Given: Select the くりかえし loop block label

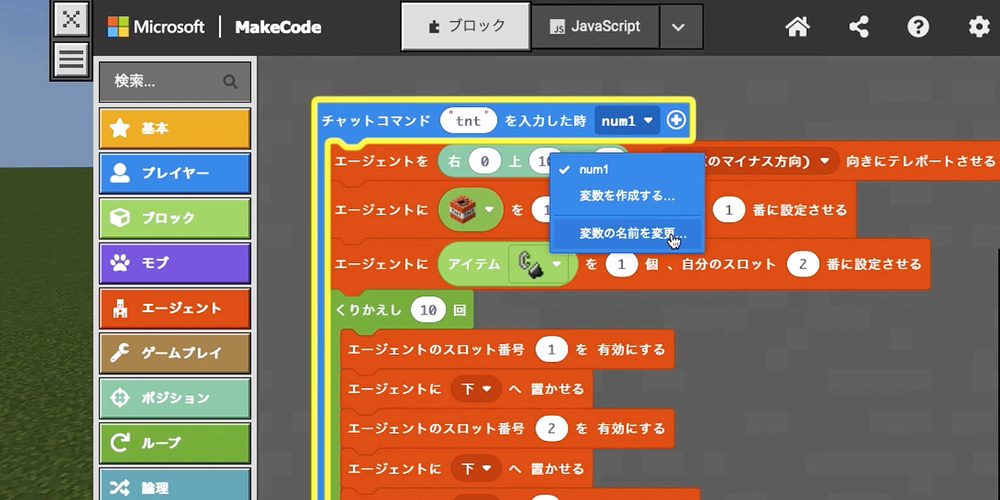Looking at the screenshot, I should [x=369, y=310].
